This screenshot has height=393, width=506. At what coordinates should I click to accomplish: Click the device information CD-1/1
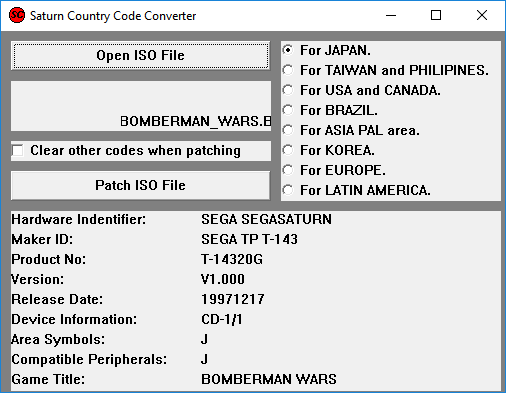pyautogui.click(x=222, y=319)
